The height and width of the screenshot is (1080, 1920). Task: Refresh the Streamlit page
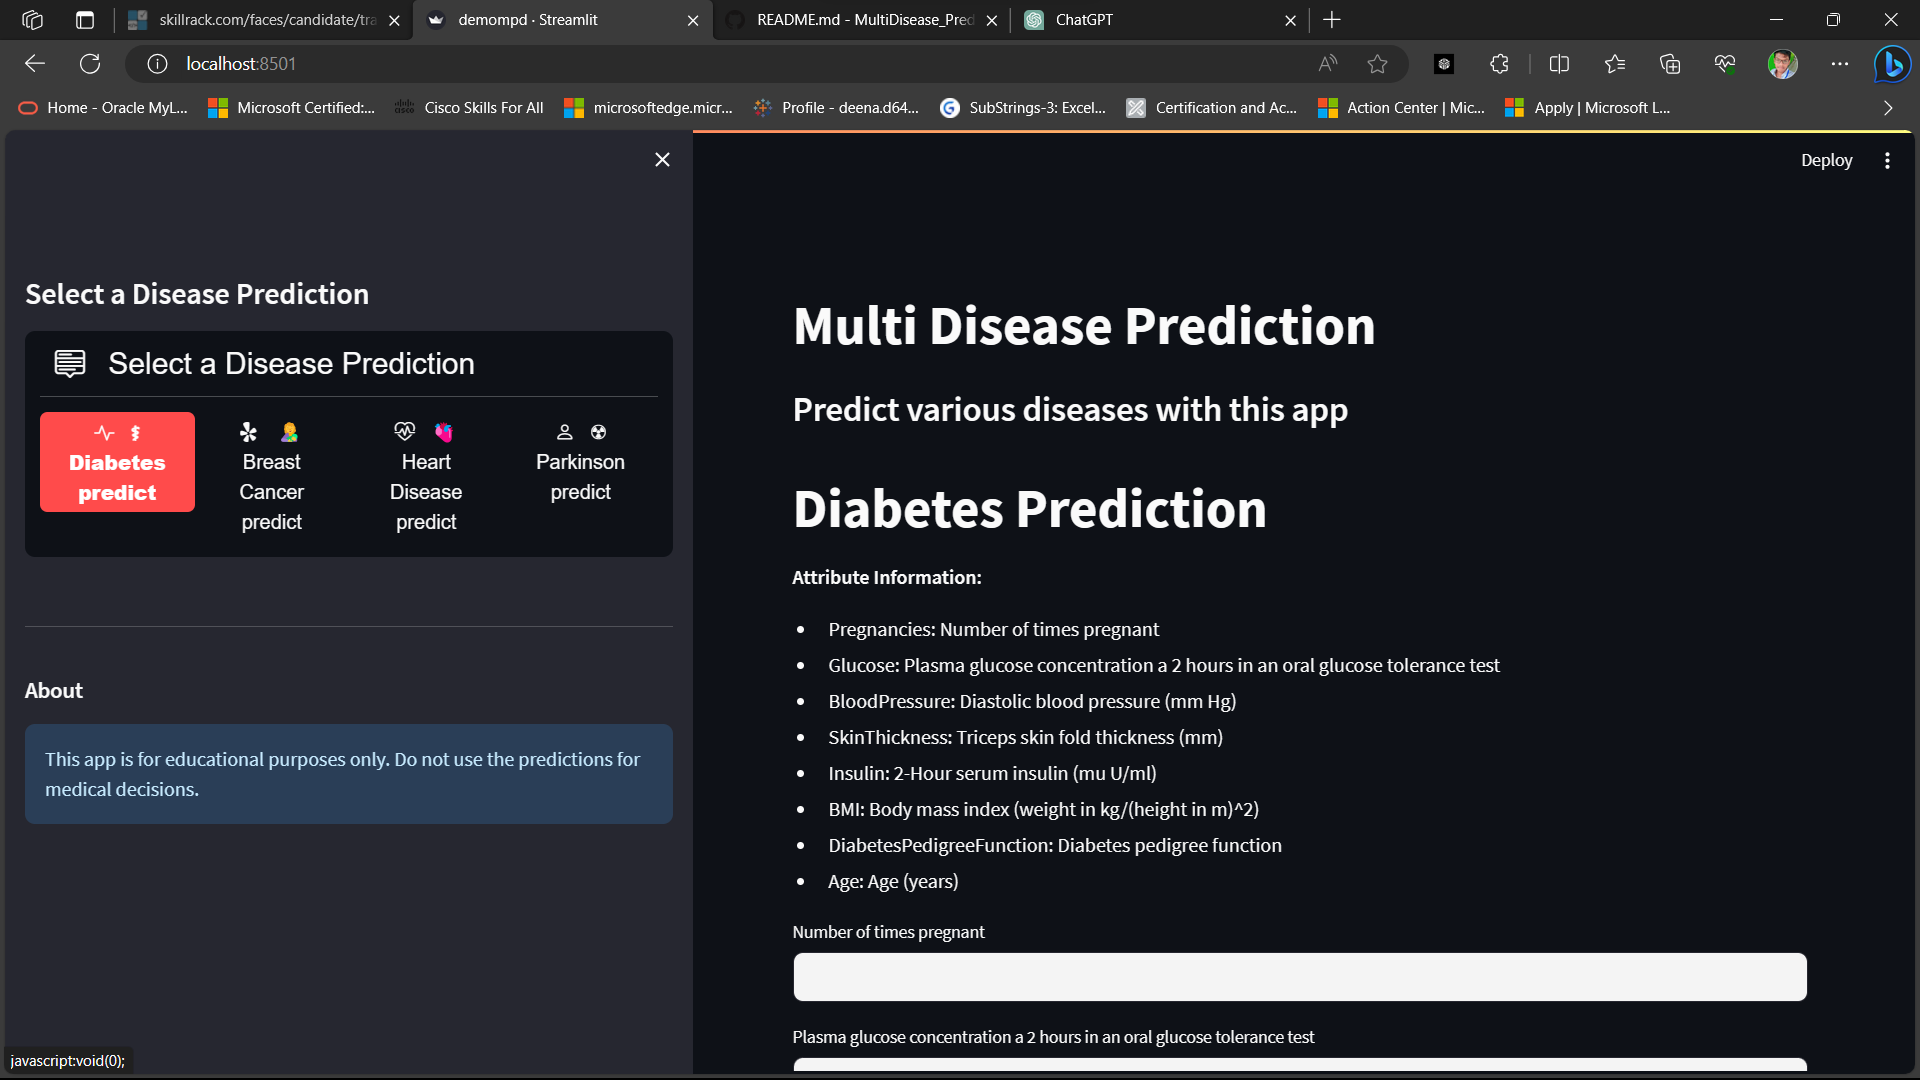click(x=90, y=63)
